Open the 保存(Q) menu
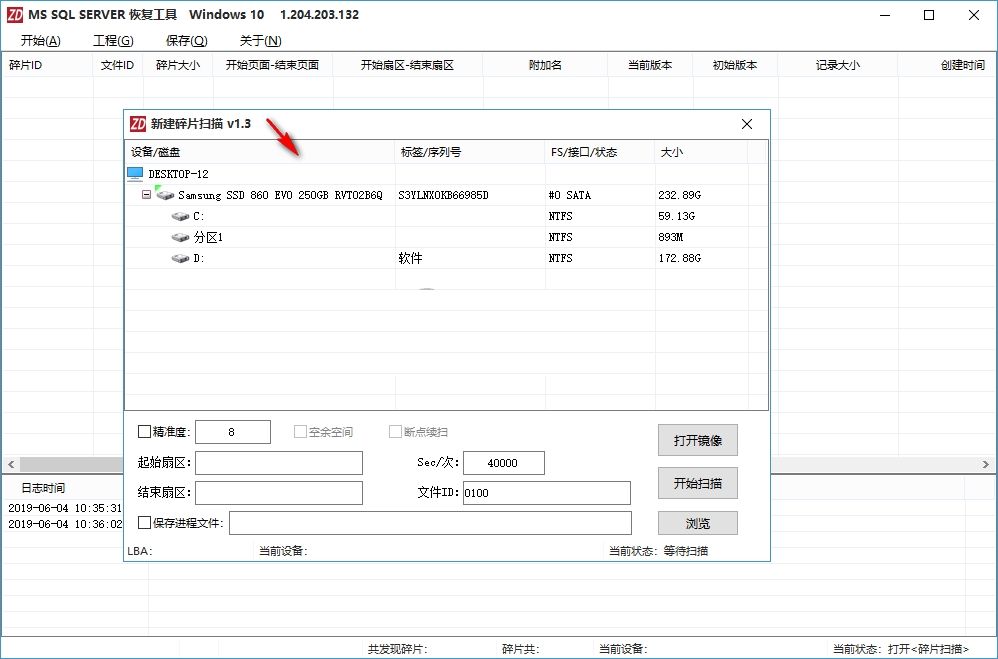 click(186, 41)
